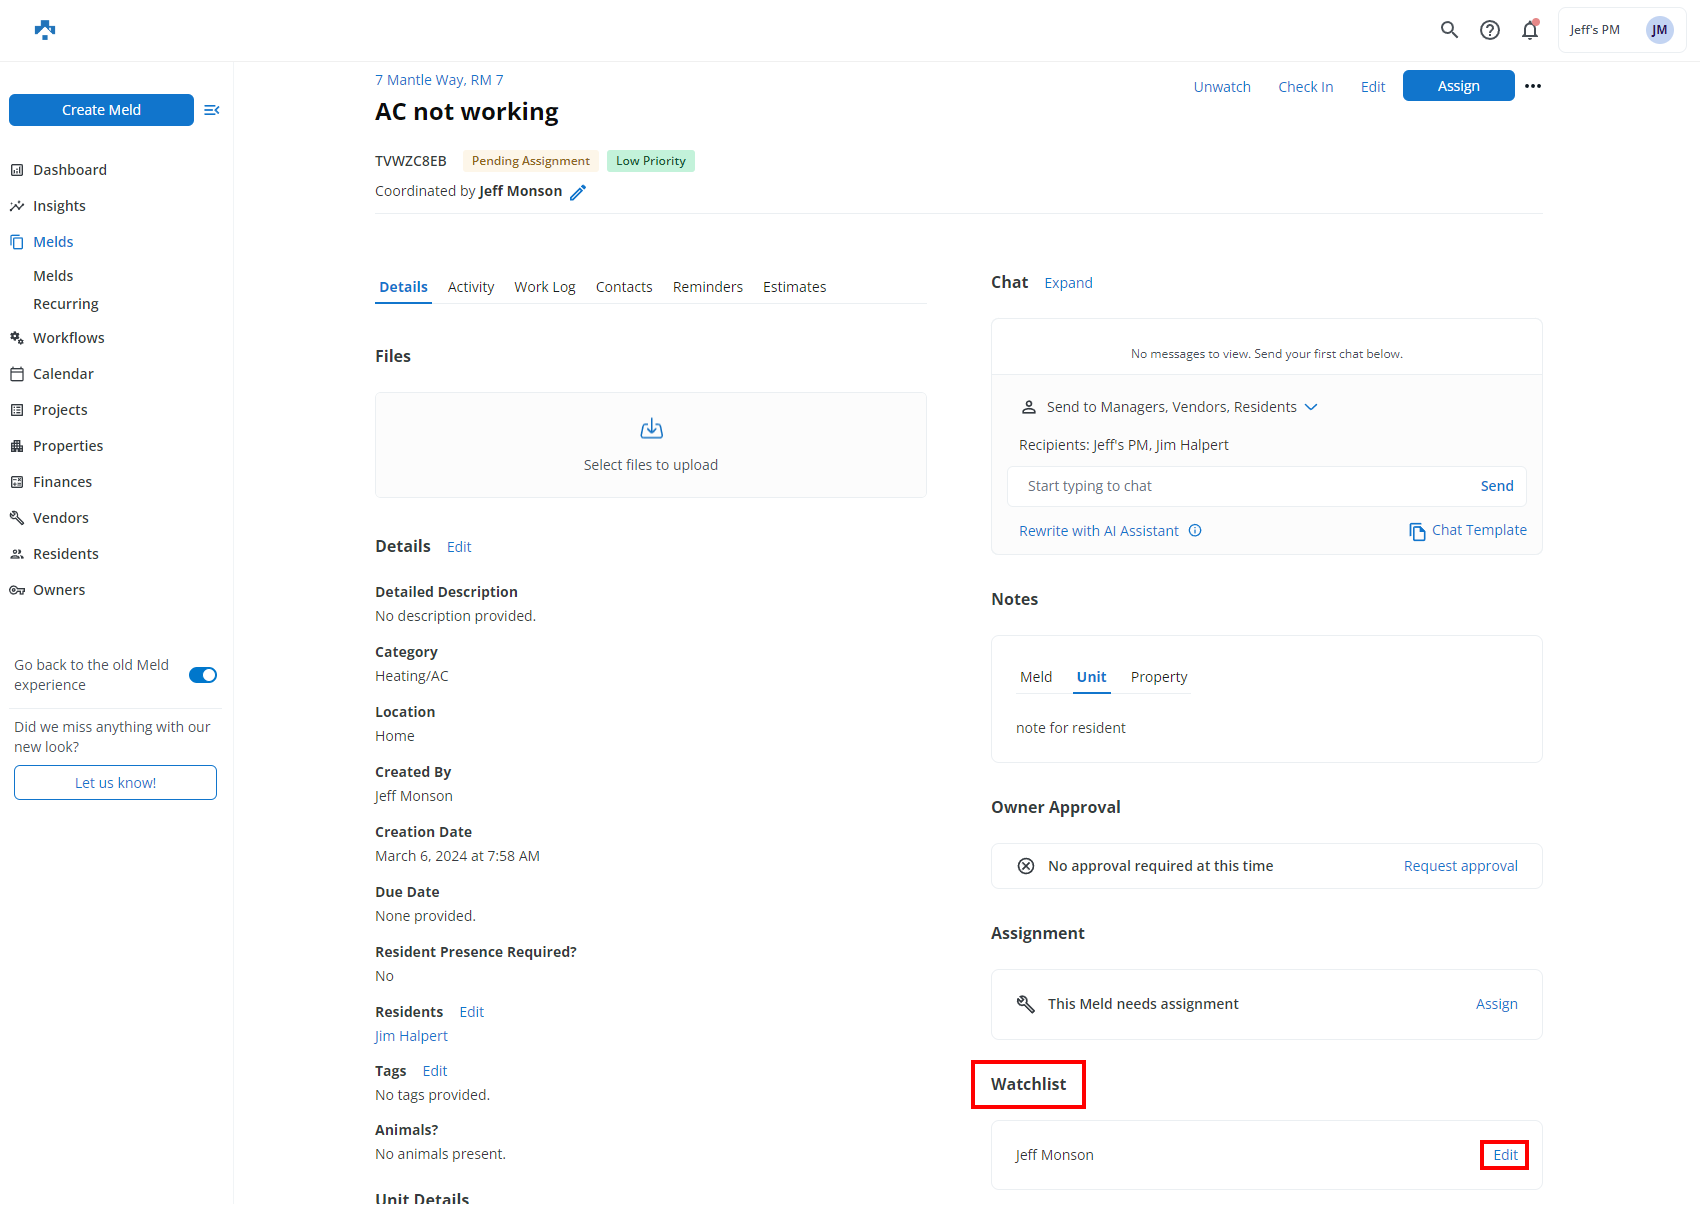The width and height of the screenshot is (1700, 1221).
Task: Click the Let us know button
Action: pos(114,782)
